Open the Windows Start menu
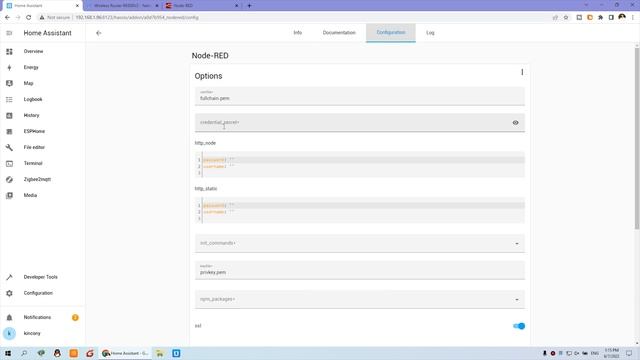 tap(8, 353)
